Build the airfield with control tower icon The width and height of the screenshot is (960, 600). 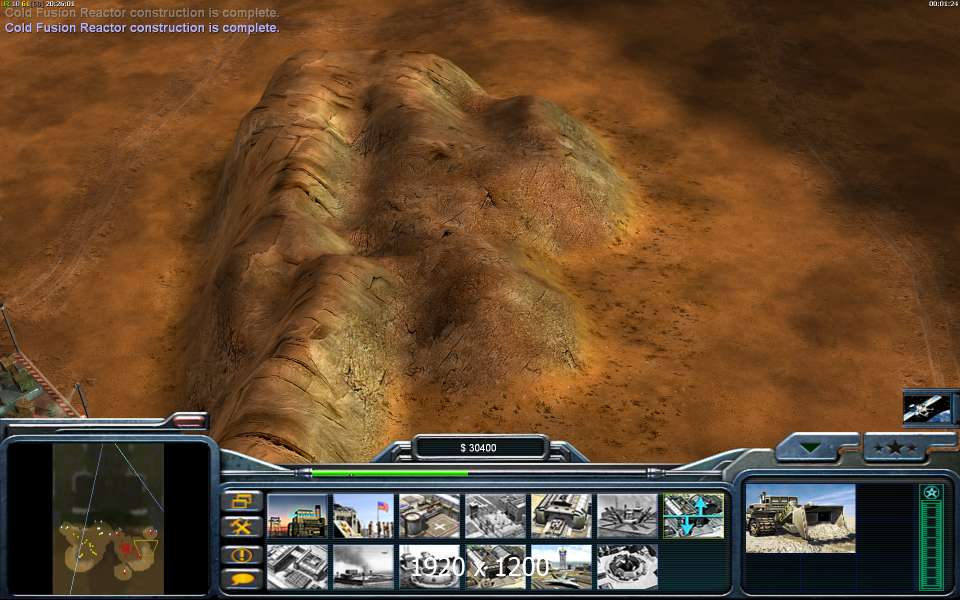pos(562,567)
